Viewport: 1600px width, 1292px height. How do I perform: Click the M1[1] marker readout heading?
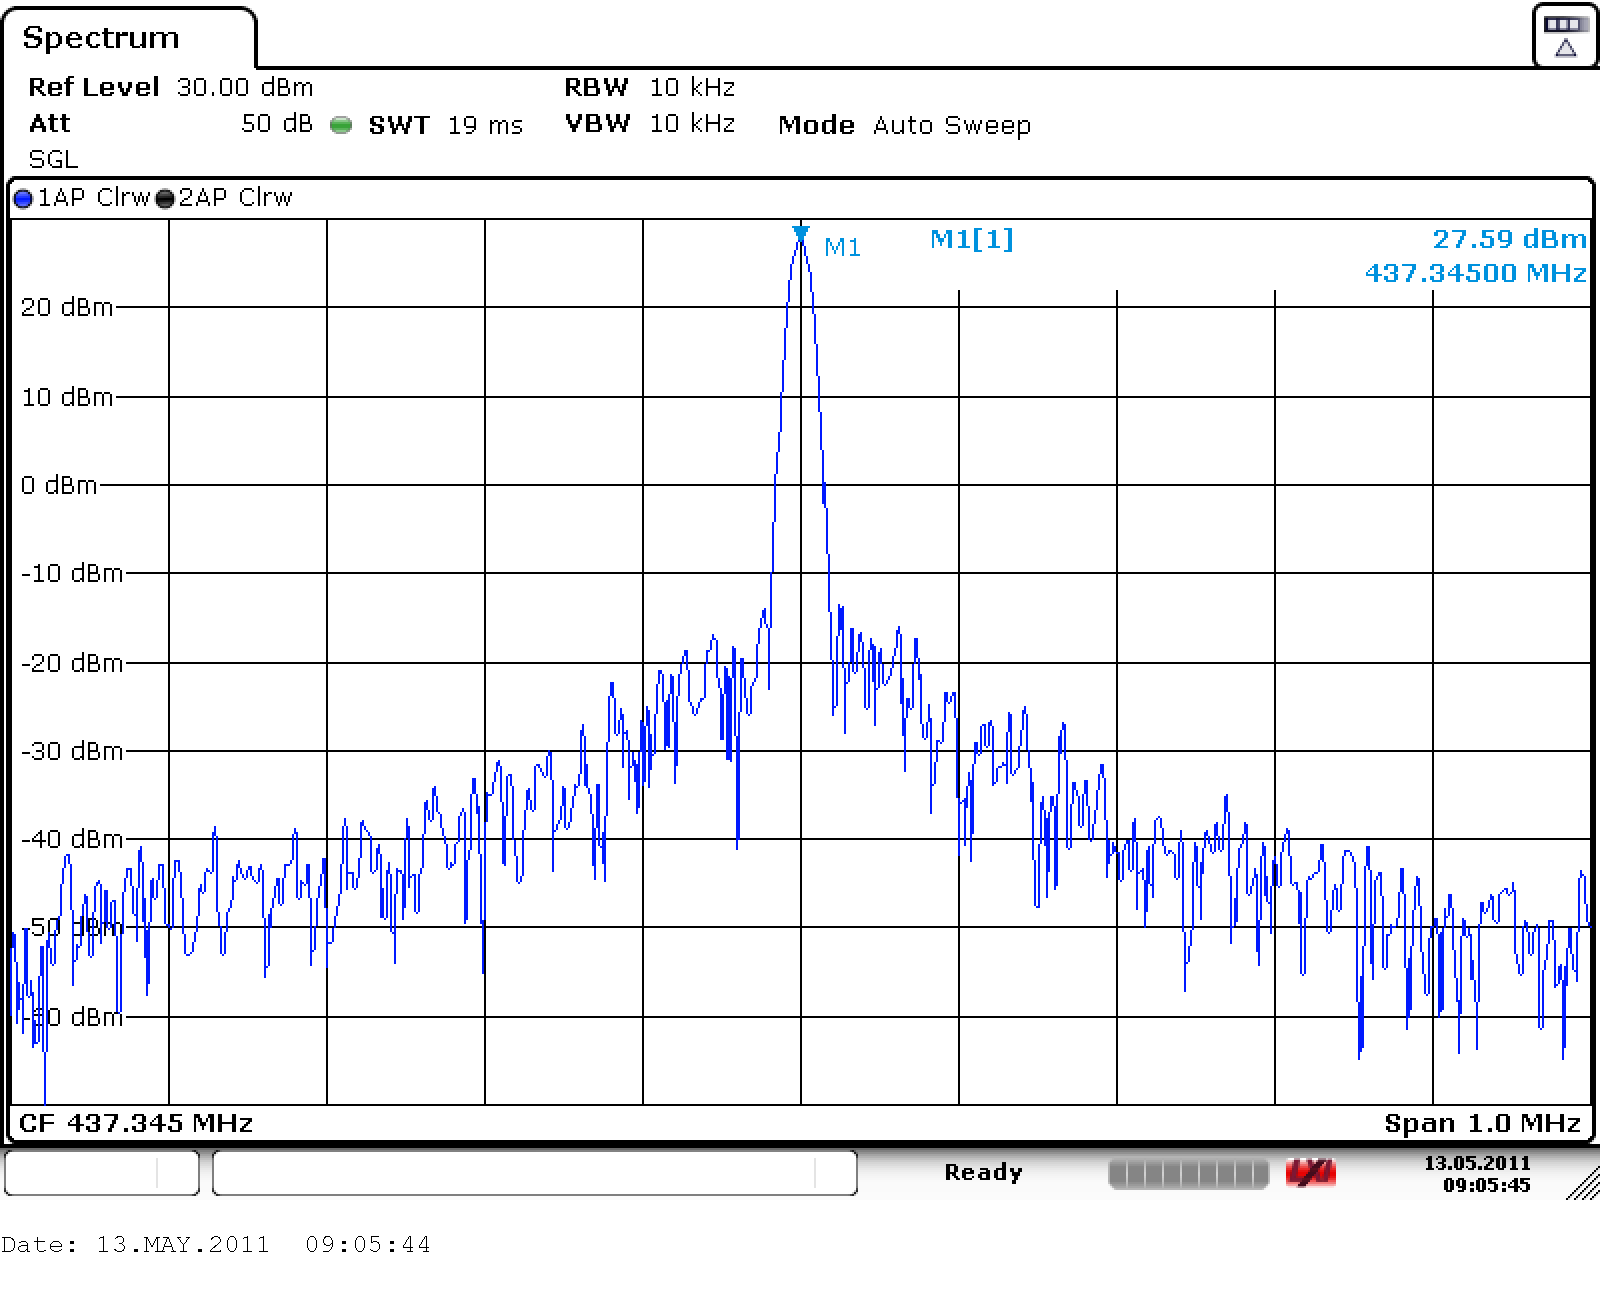971,240
